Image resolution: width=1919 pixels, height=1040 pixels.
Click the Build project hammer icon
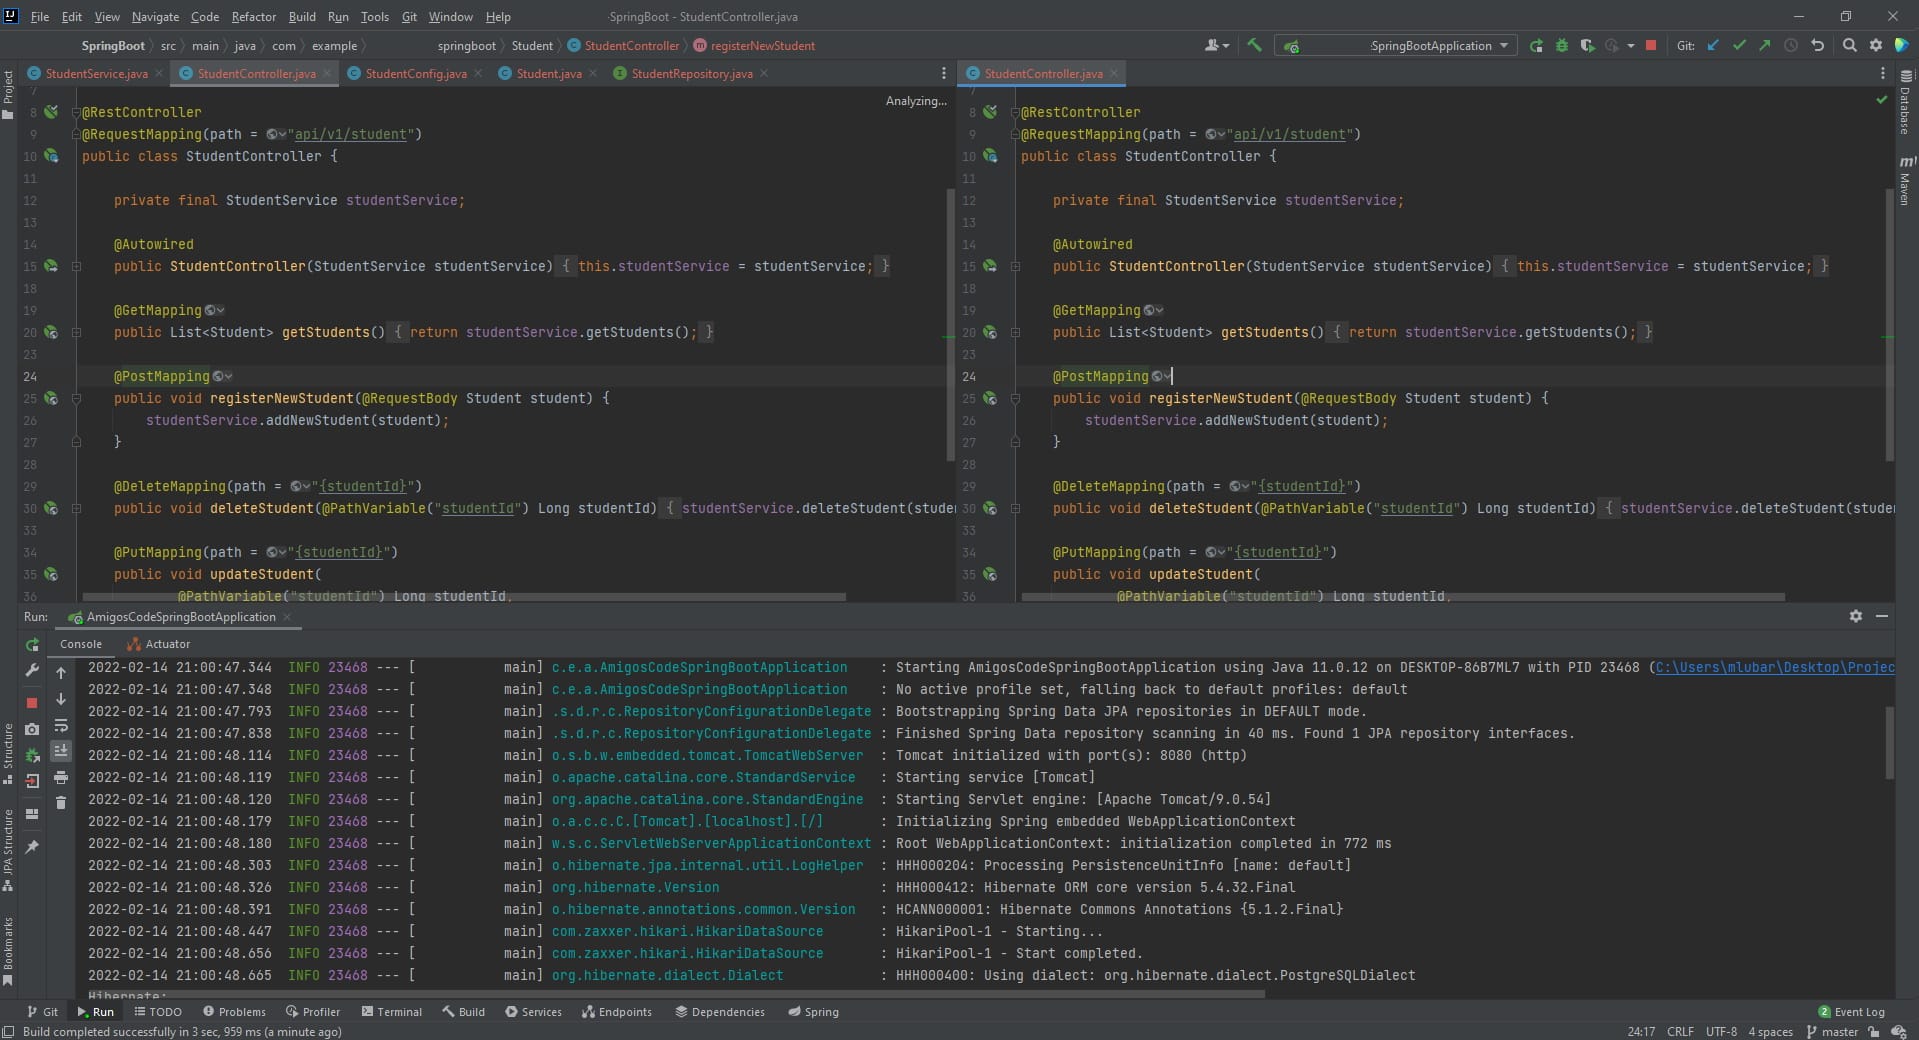(1254, 45)
